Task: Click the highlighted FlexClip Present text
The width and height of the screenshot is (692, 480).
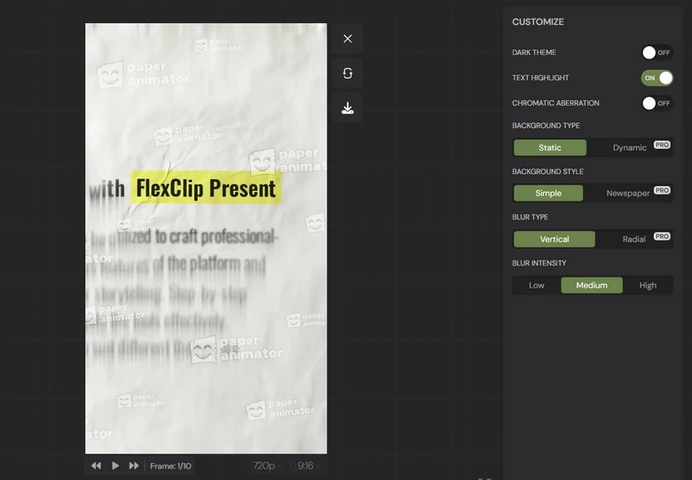Action: coord(206,188)
